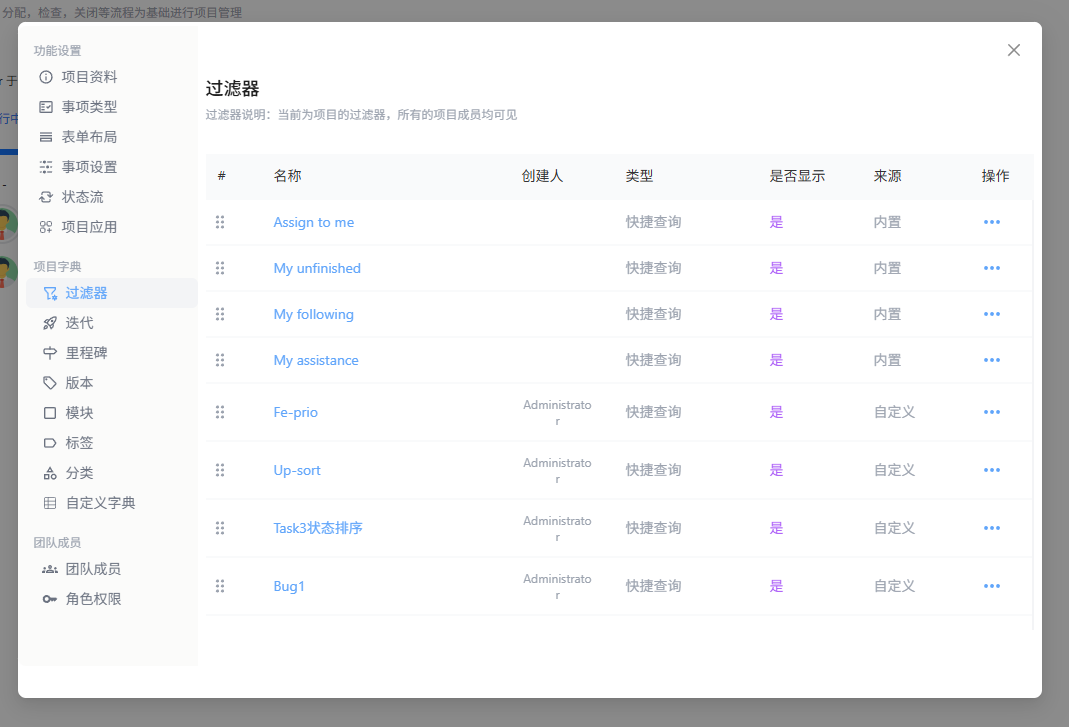Open more actions for My assistance

point(992,360)
